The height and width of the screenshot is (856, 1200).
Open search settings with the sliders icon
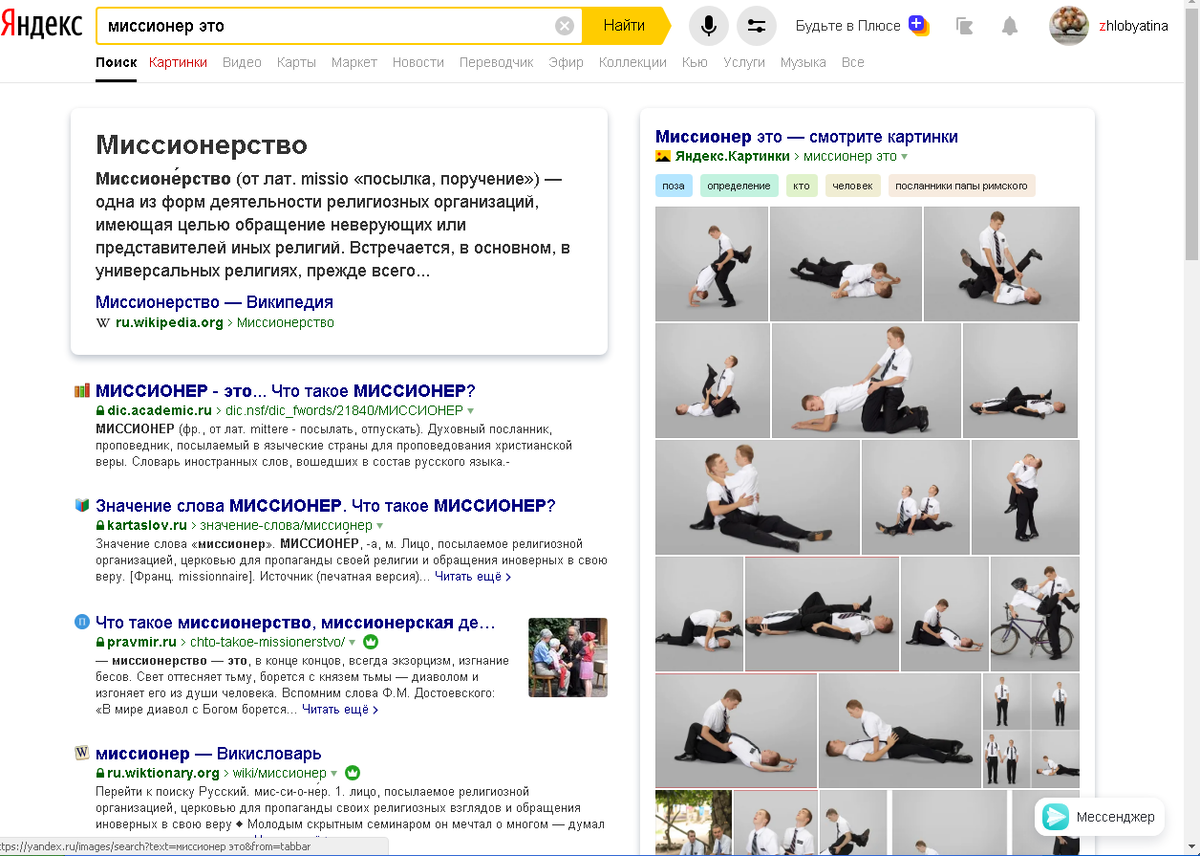click(756, 26)
